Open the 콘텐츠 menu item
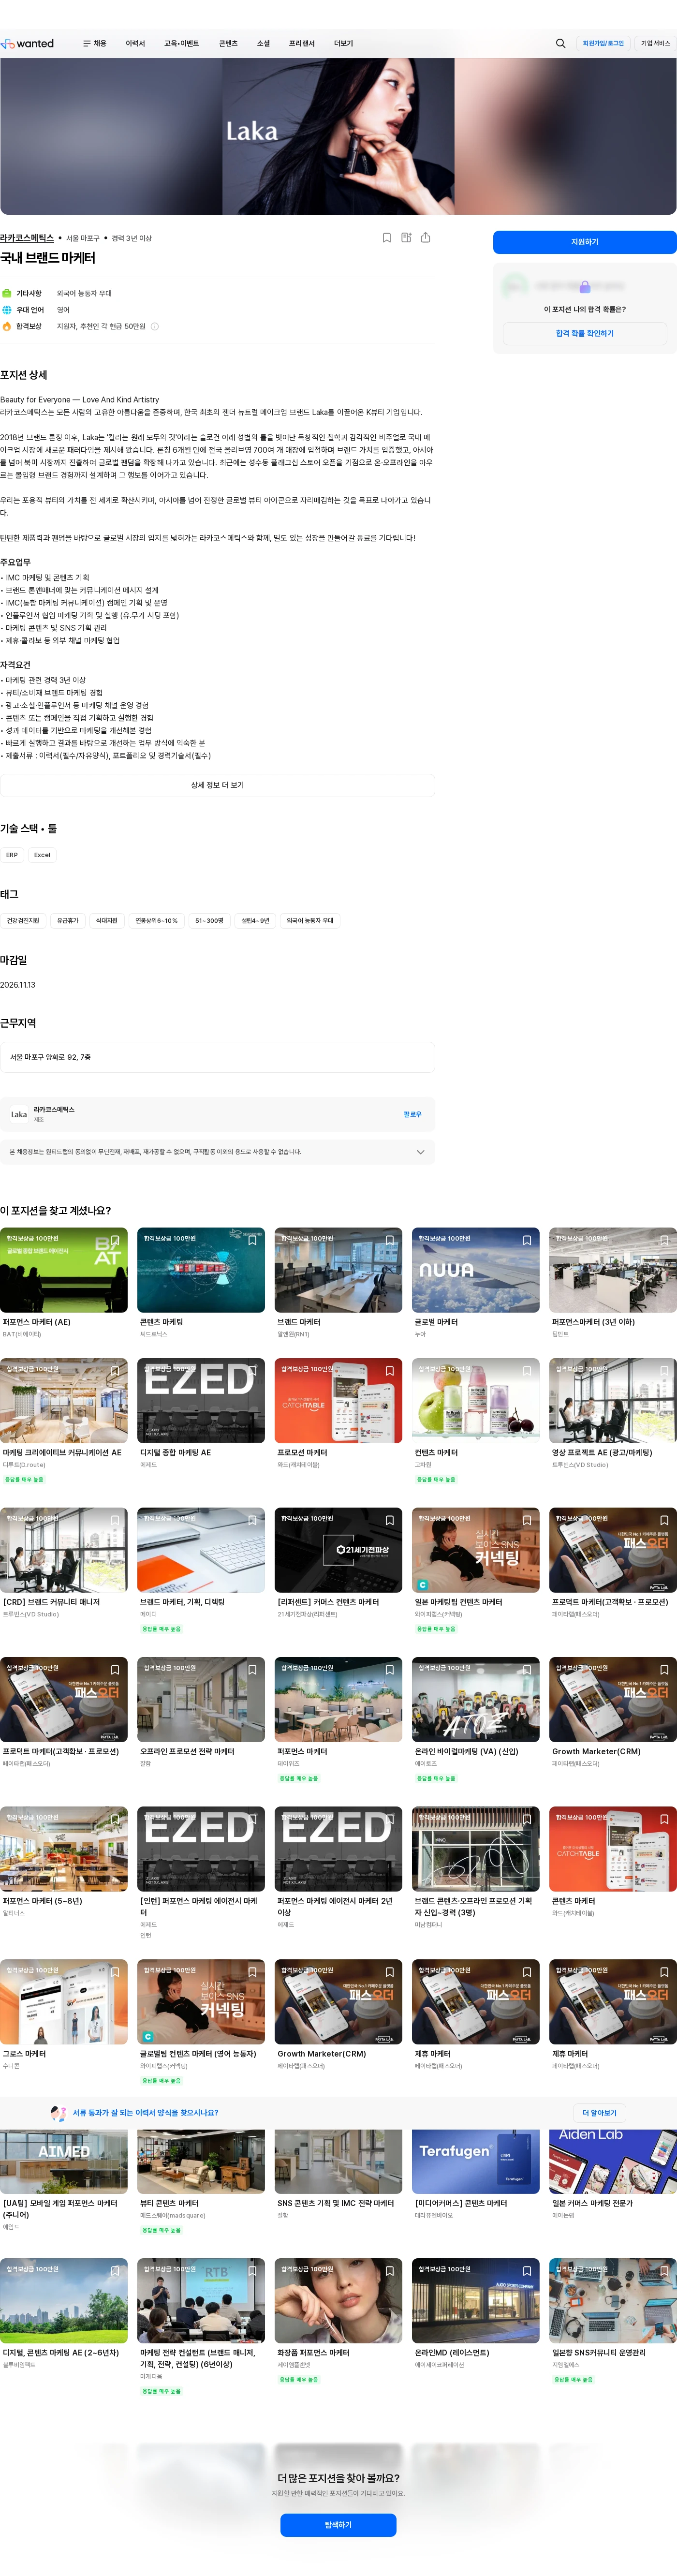This screenshot has width=677, height=2576. coord(228,43)
